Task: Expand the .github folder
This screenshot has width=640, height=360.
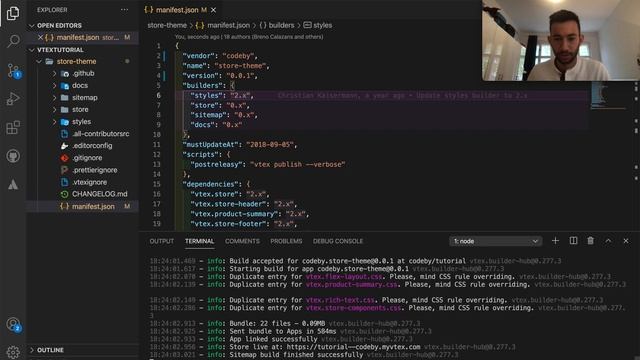Action: (54, 73)
